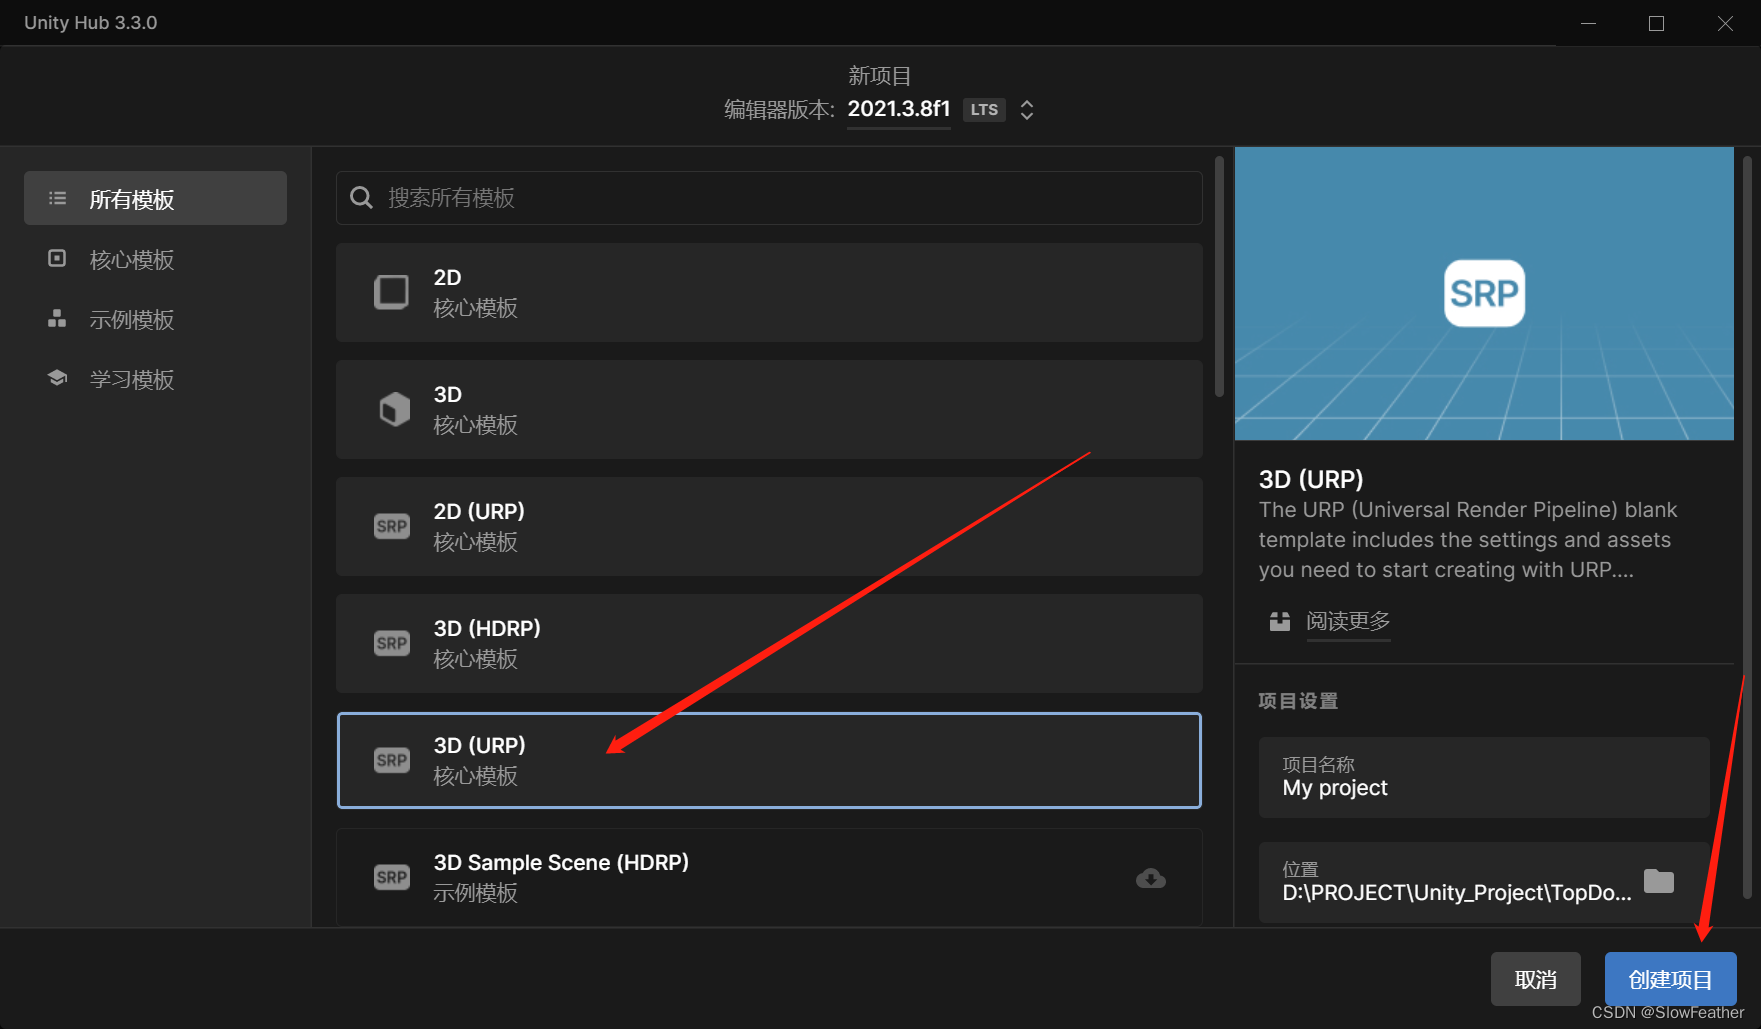Open the 阅读更多 link
This screenshot has height=1029, width=1761.
click(1348, 621)
